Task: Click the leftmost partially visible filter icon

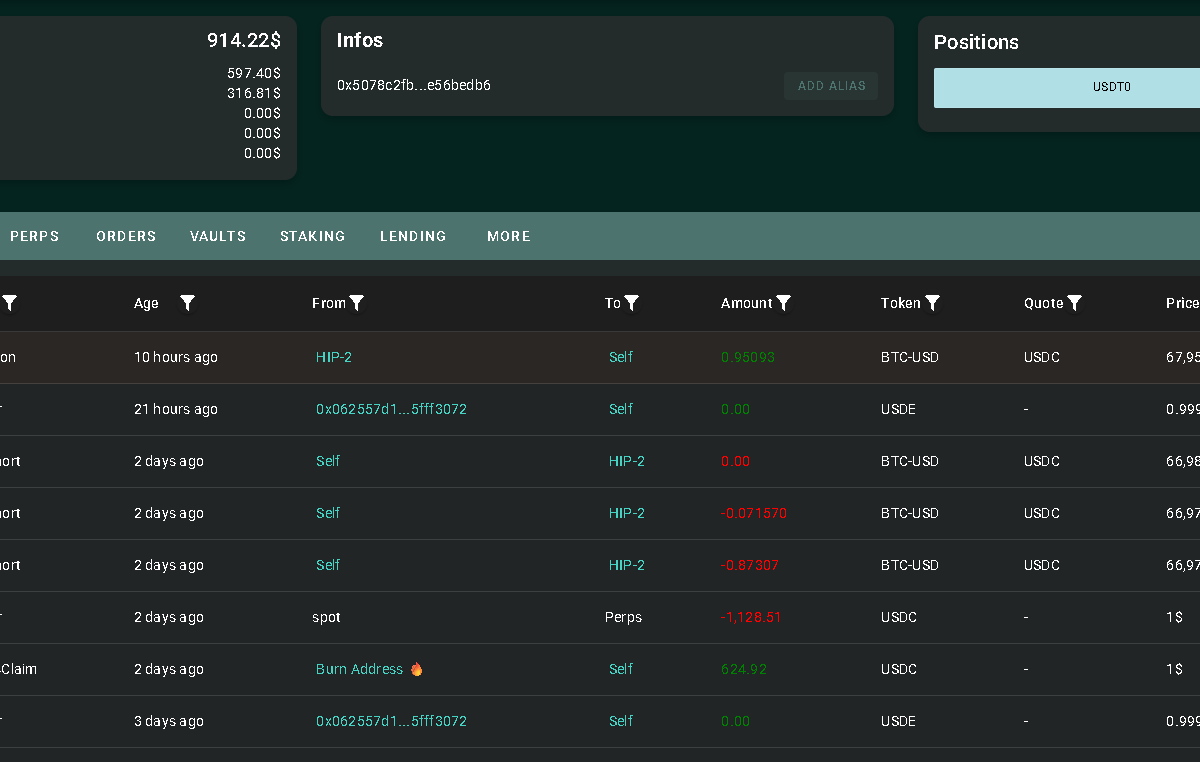Action: coord(10,303)
